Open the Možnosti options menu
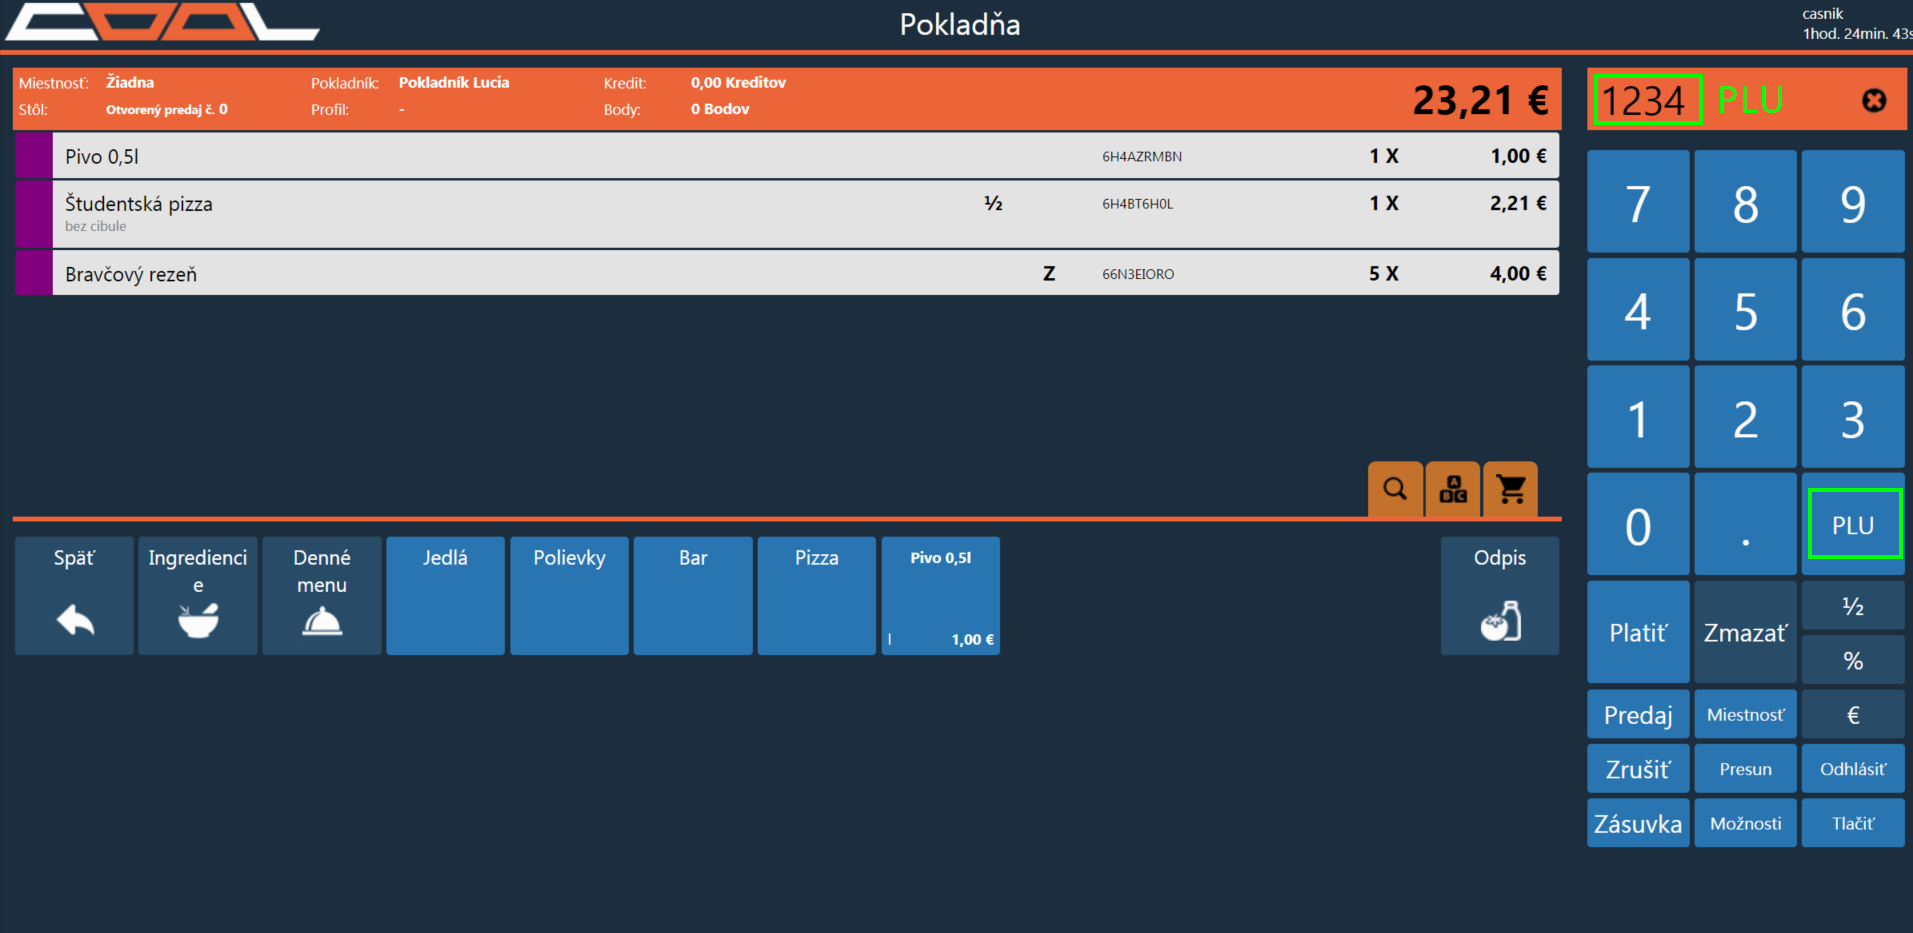 coord(1745,823)
